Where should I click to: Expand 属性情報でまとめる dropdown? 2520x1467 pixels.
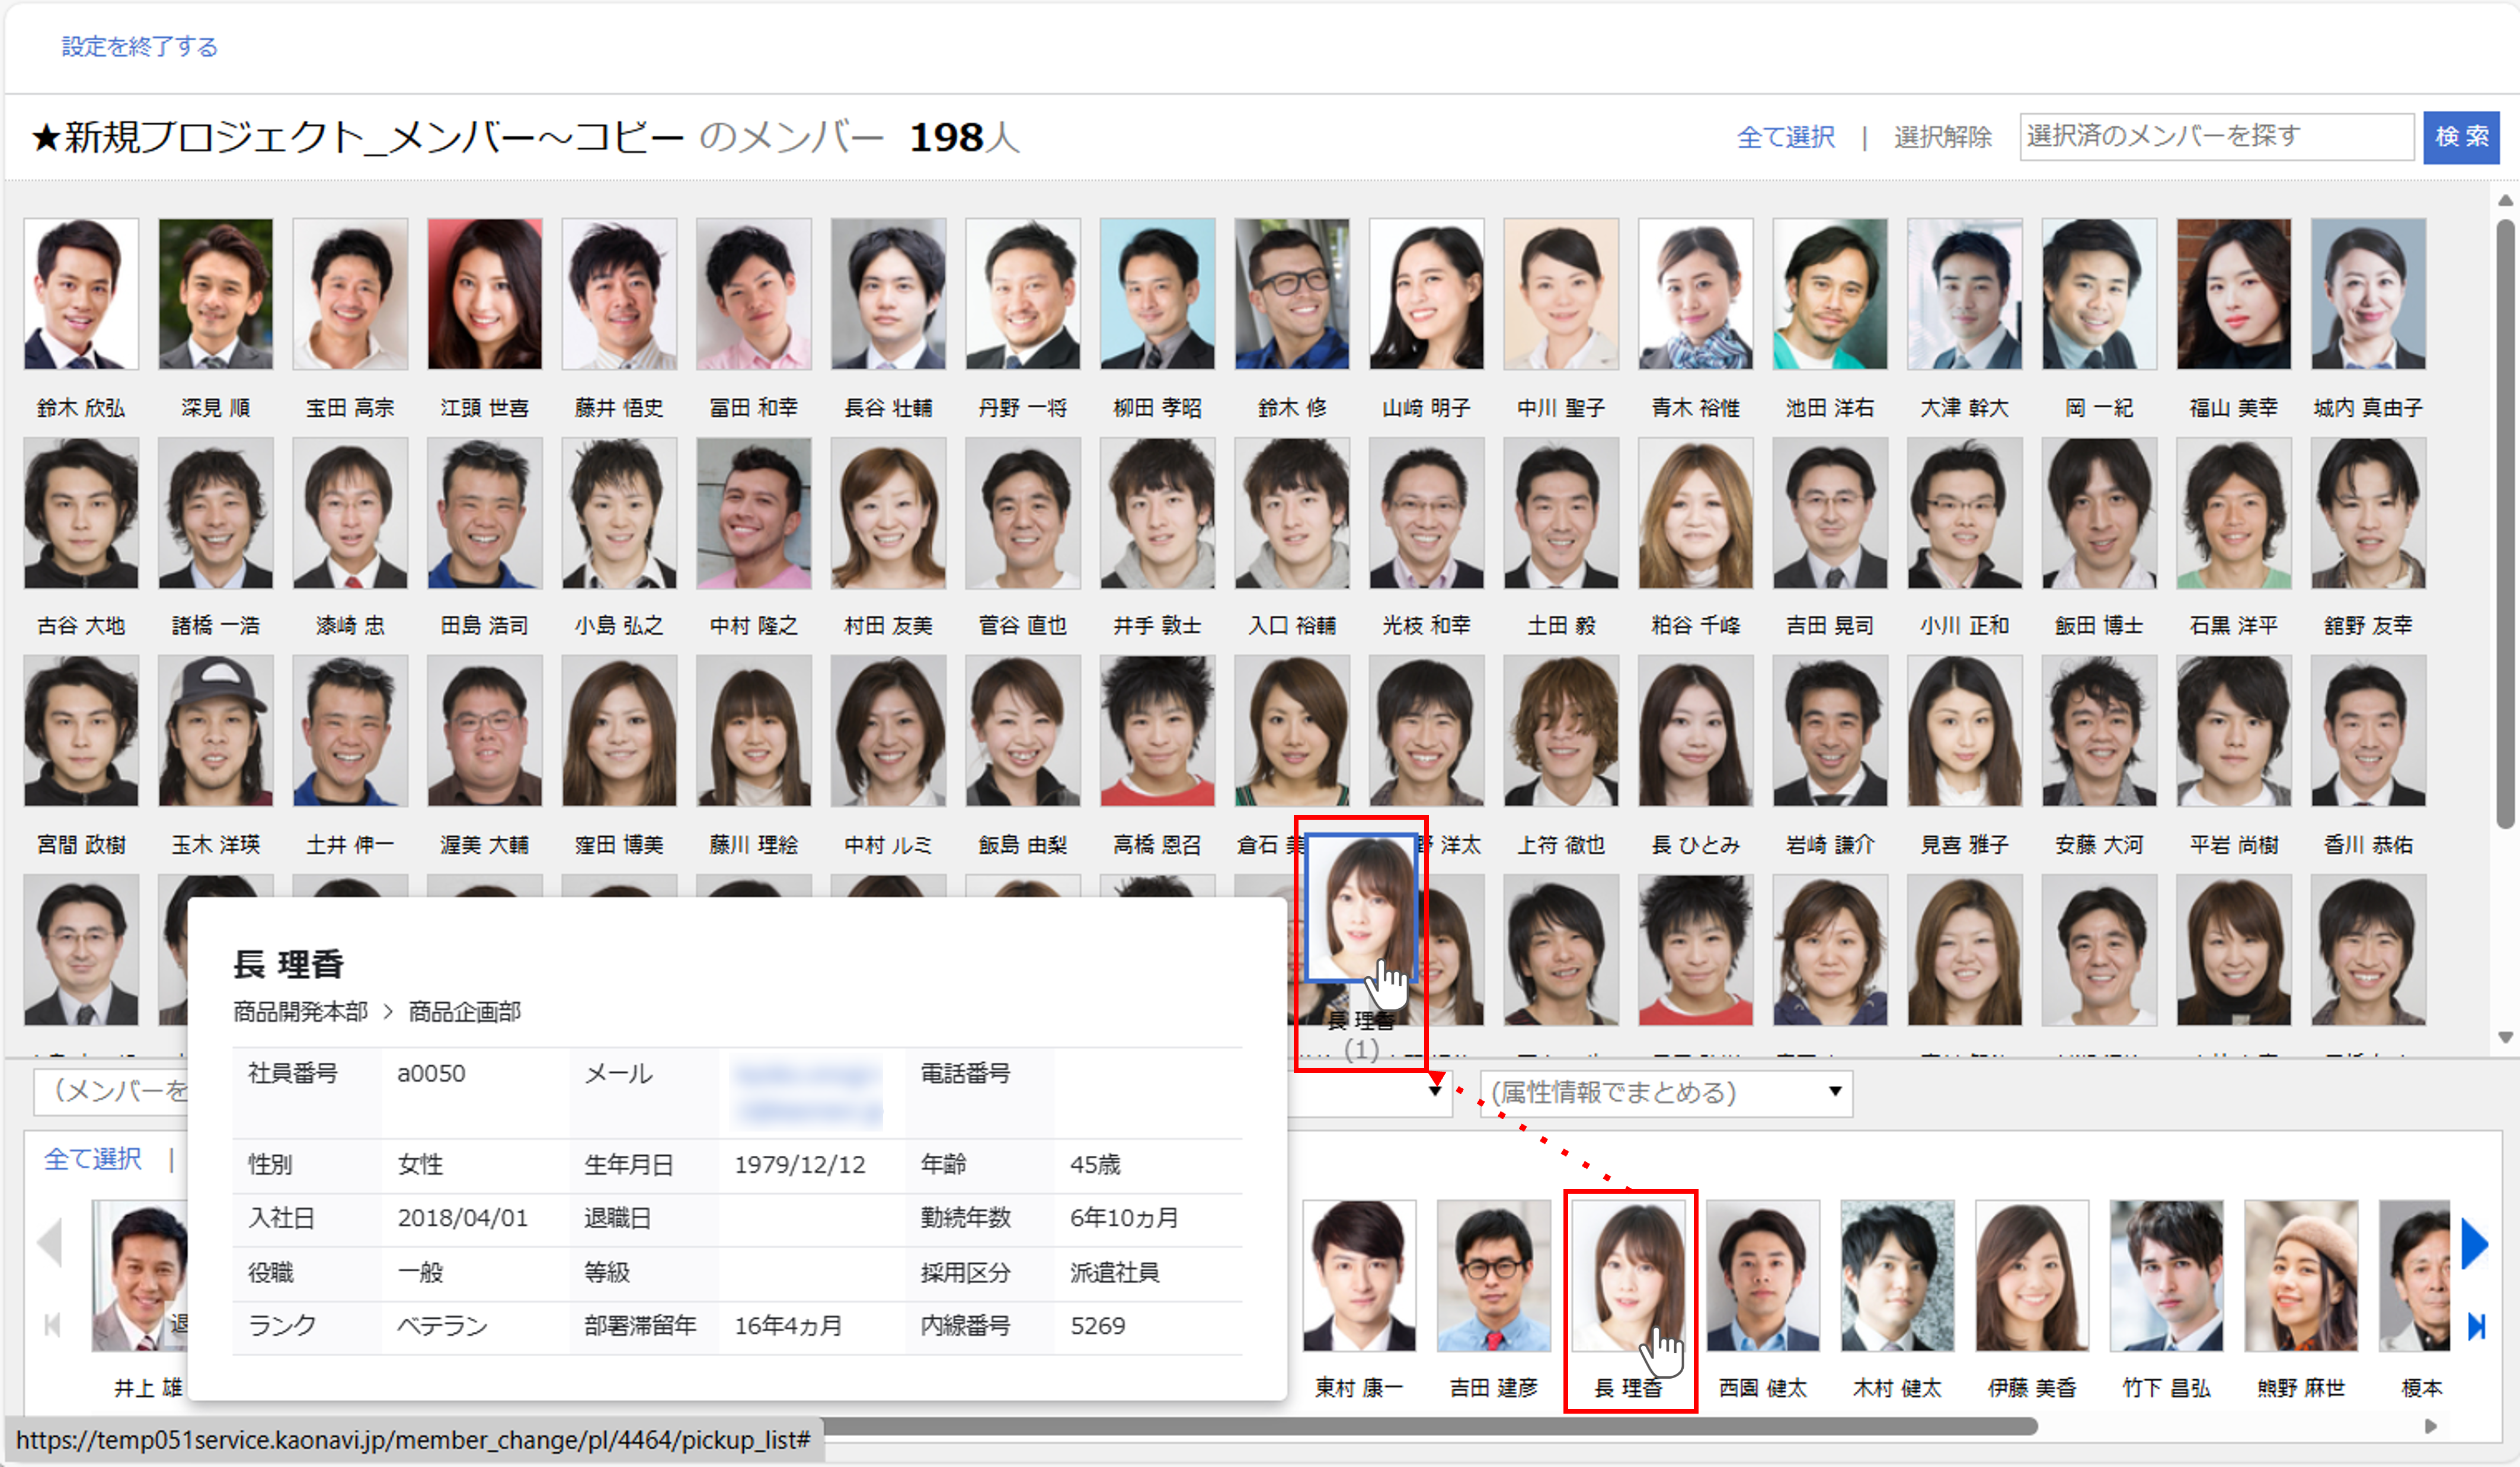(1665, 1092)
